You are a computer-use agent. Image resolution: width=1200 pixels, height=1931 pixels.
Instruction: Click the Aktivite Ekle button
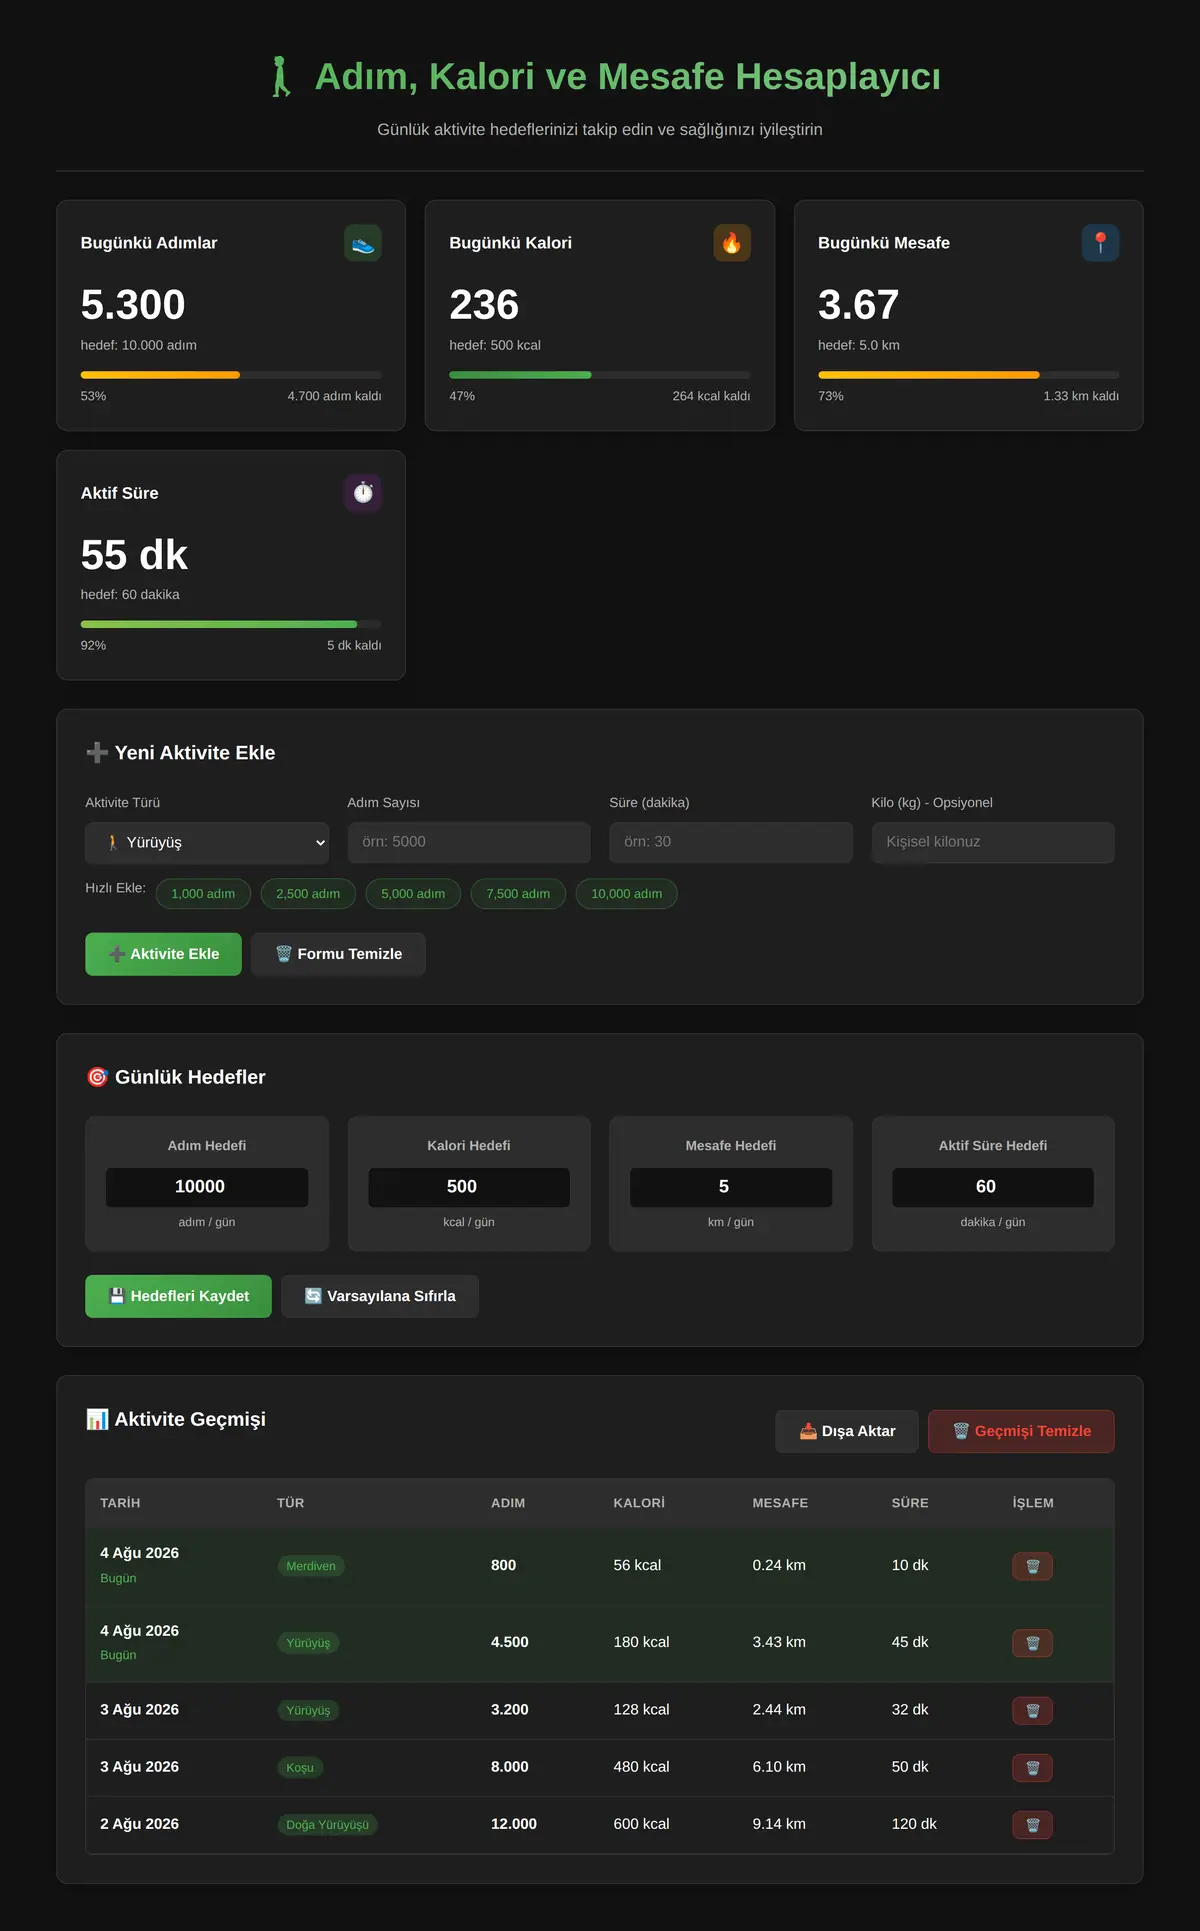point(163,954)
